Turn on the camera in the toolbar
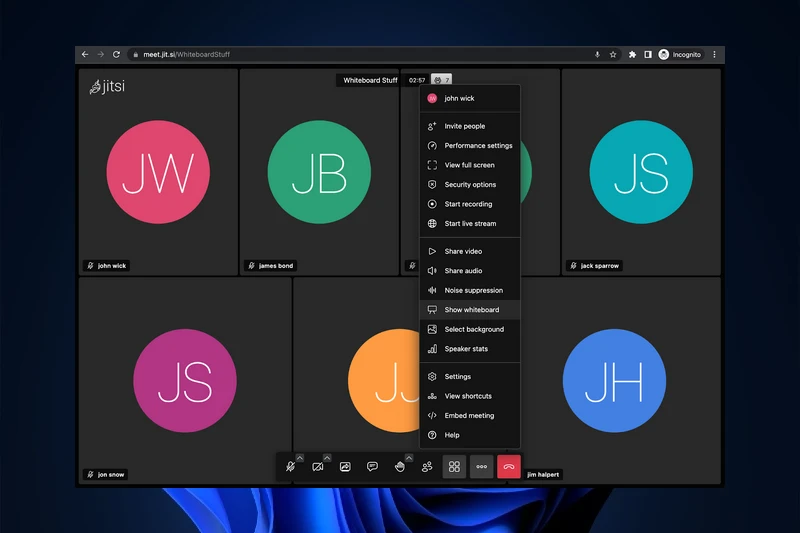Screen dimensions: 800x533 click(317, 467)
